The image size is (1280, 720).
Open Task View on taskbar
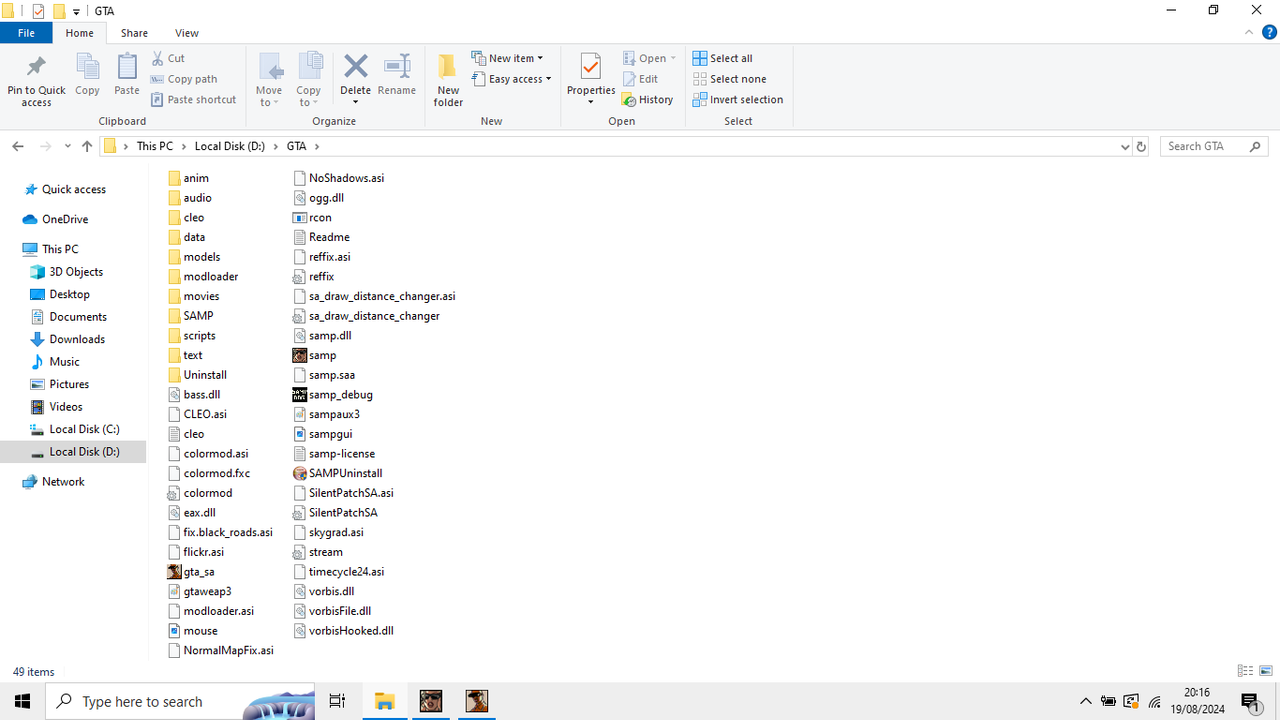(x=337, y=701)
